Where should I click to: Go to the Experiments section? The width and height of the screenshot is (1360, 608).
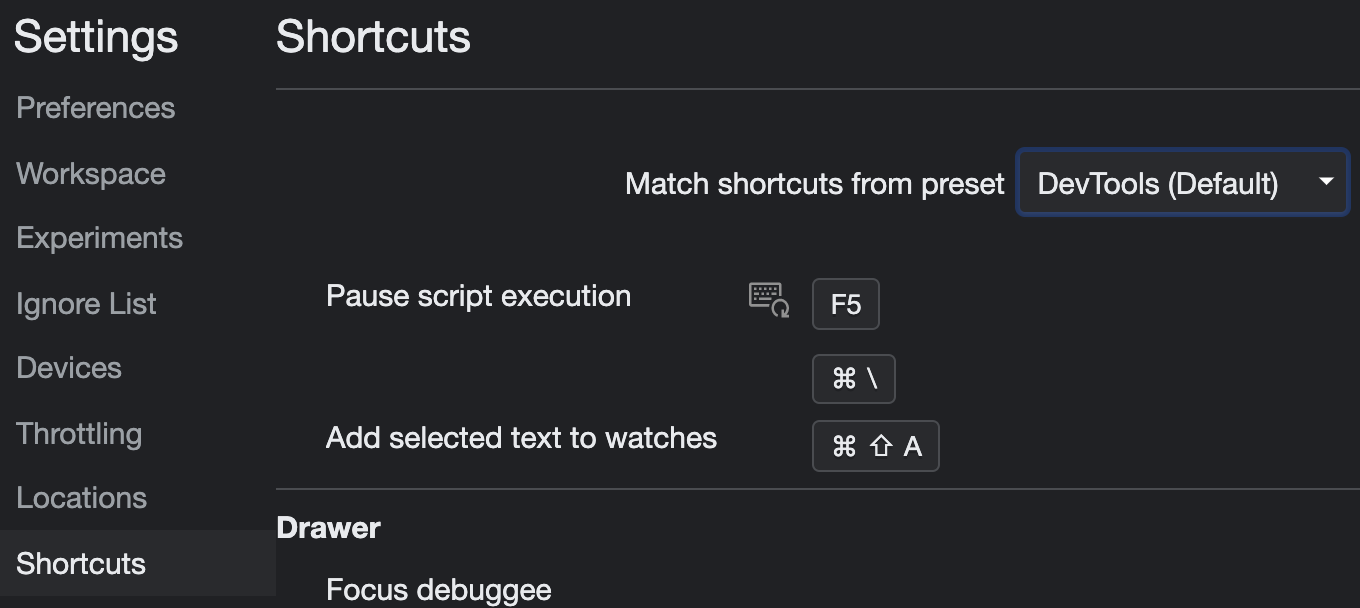[x=100, y=238]
